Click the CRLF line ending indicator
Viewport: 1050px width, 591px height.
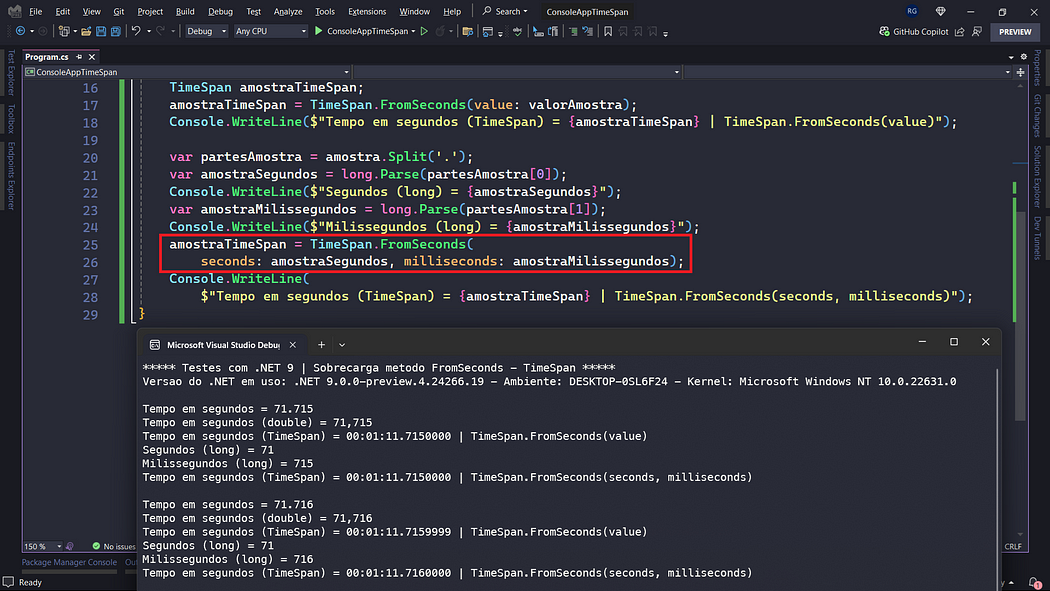click(x=1013, y=546)
